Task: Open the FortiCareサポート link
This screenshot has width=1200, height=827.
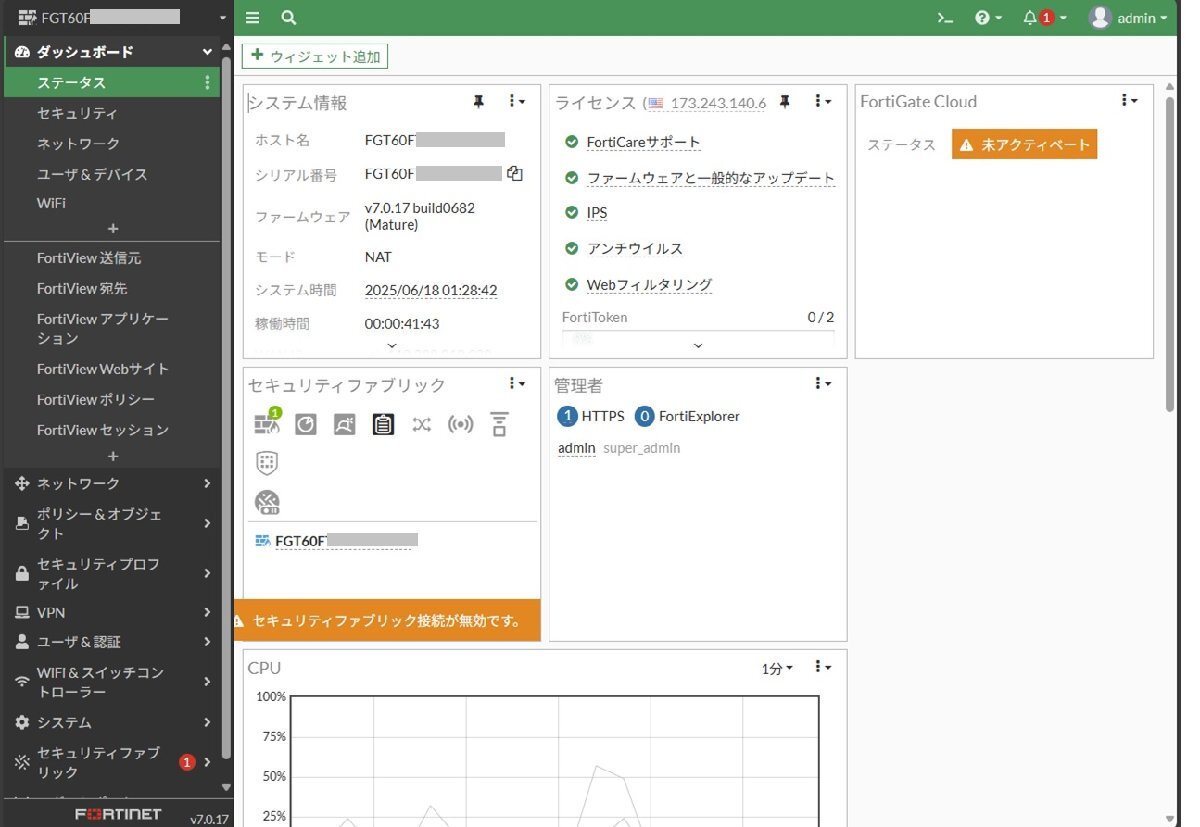Action: coord(643,142)
